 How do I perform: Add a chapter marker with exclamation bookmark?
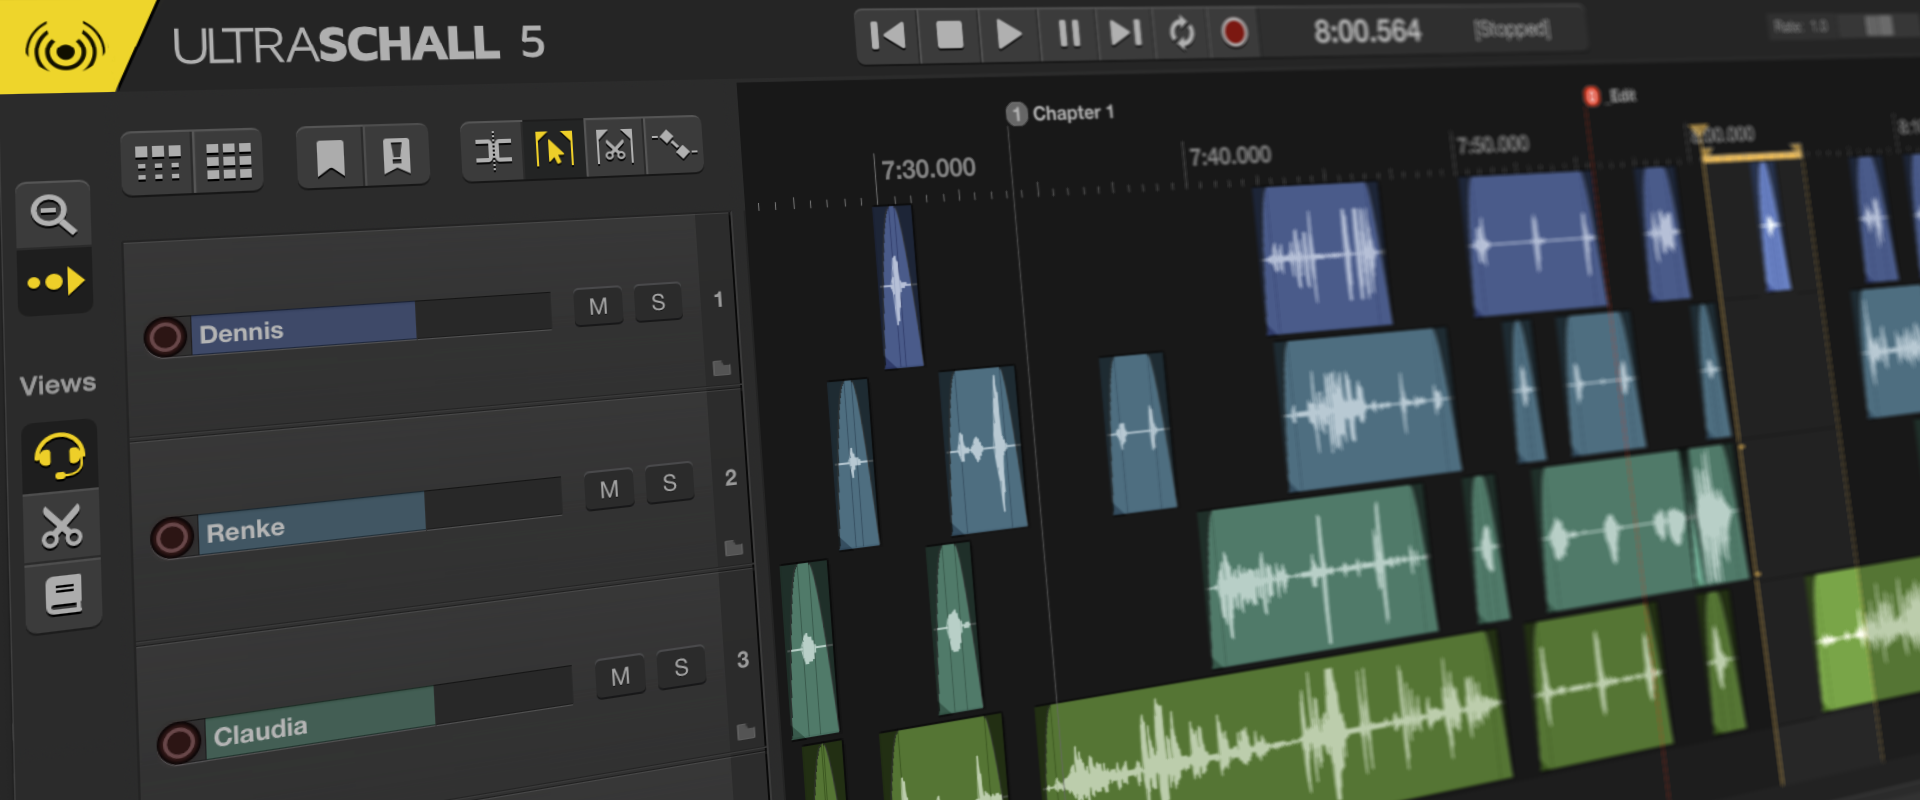point(397,155)
